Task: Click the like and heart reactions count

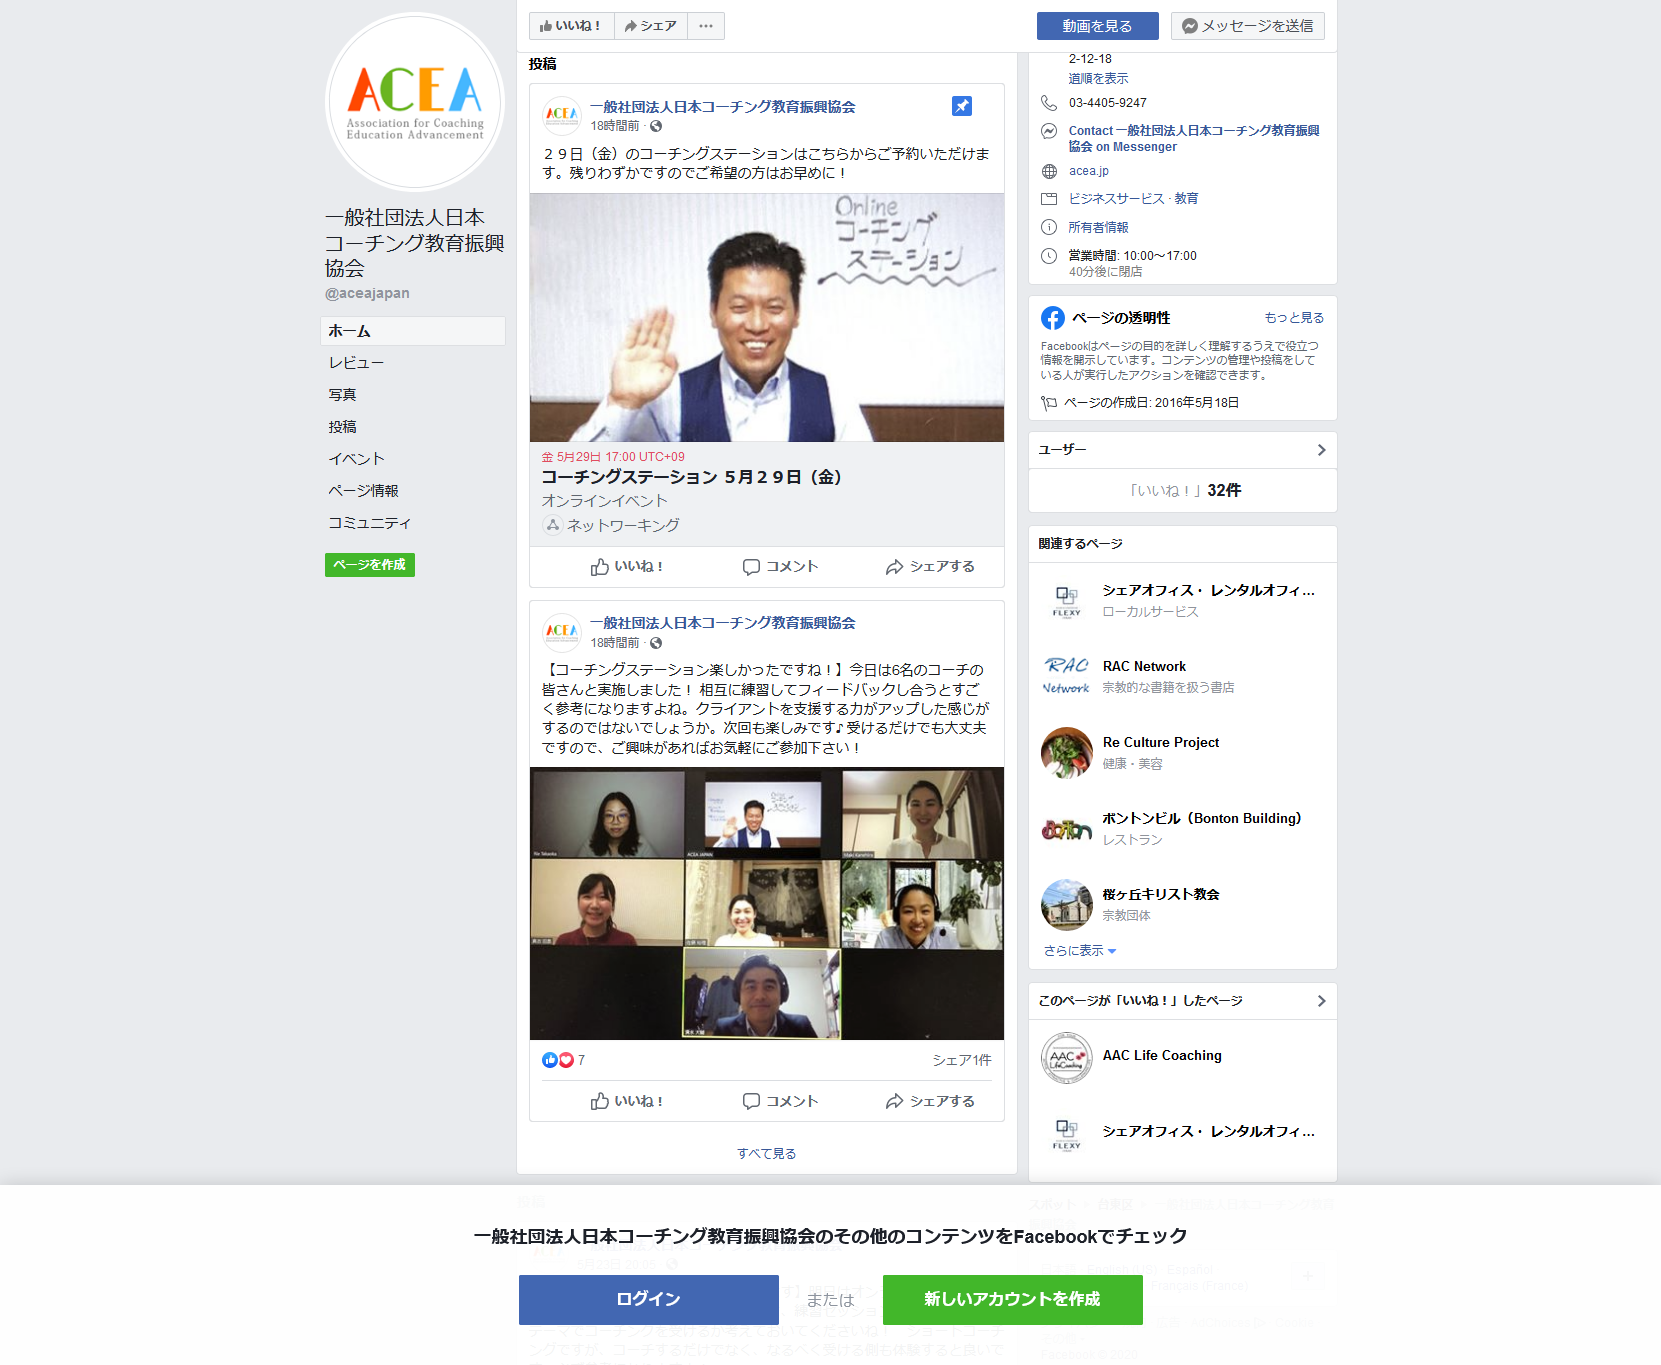Action: tap(564, 1060)
